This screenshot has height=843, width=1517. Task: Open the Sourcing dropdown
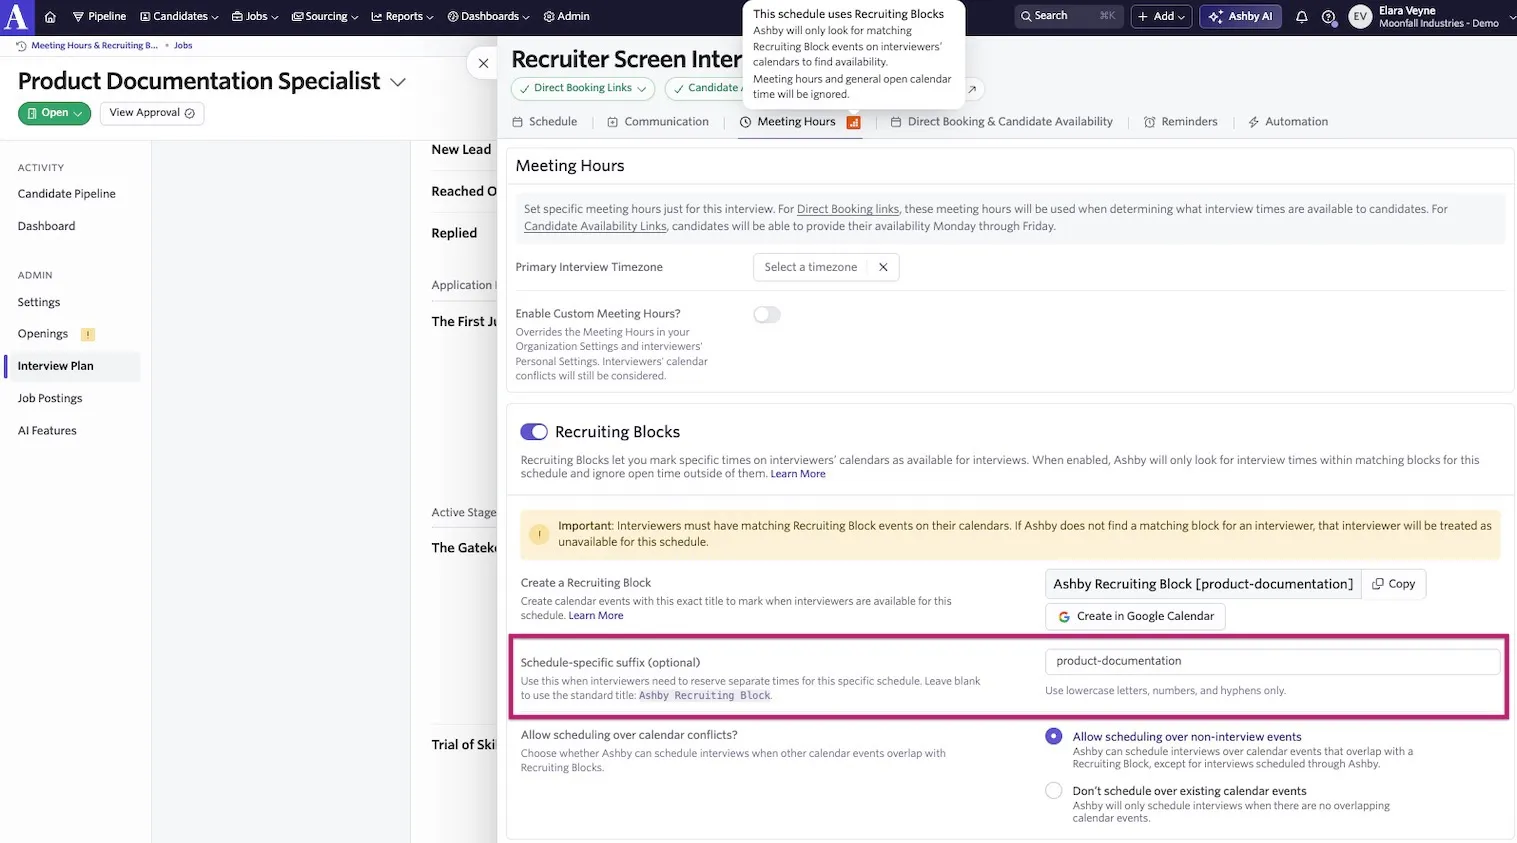pos(325,17)
